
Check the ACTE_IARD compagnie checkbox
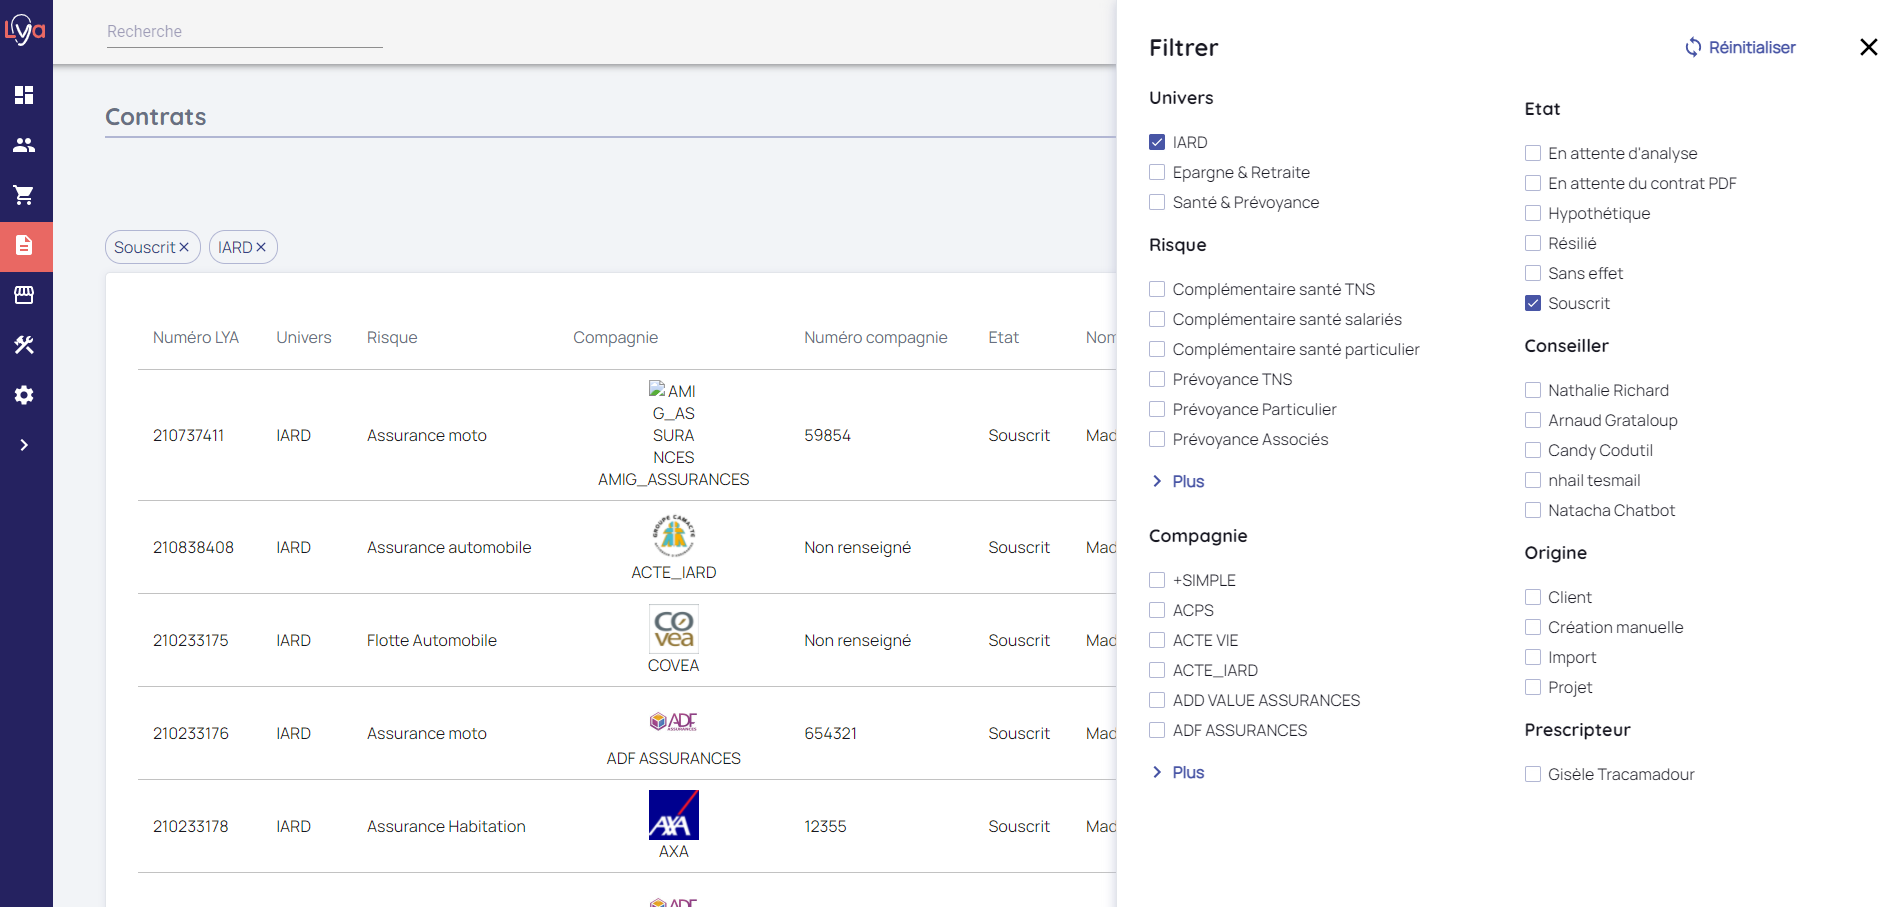coord(1157,670)
